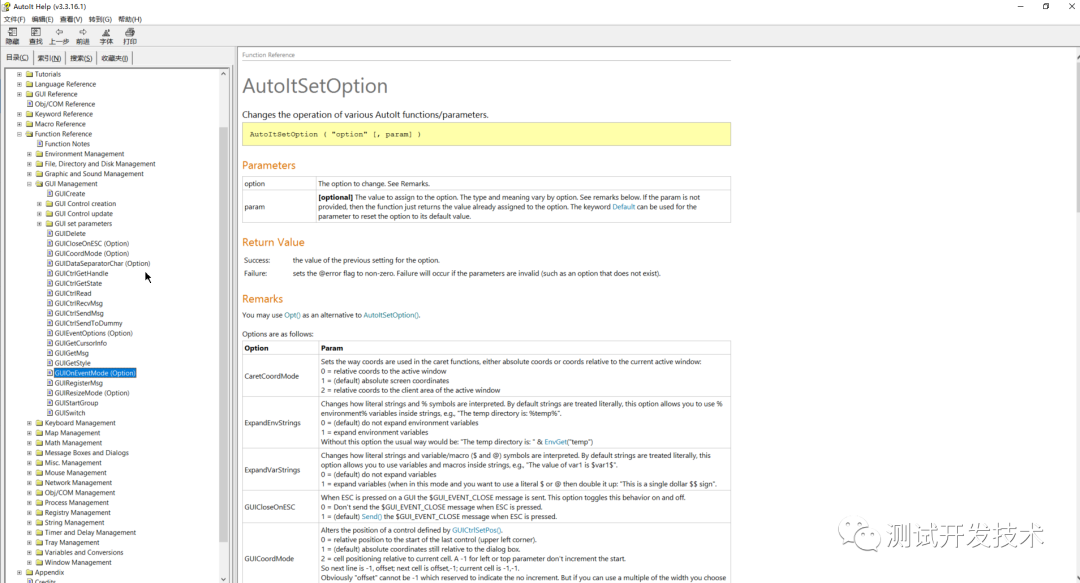
Task: Switch to the 索引(N) tab
Action: tap(49, 58)
